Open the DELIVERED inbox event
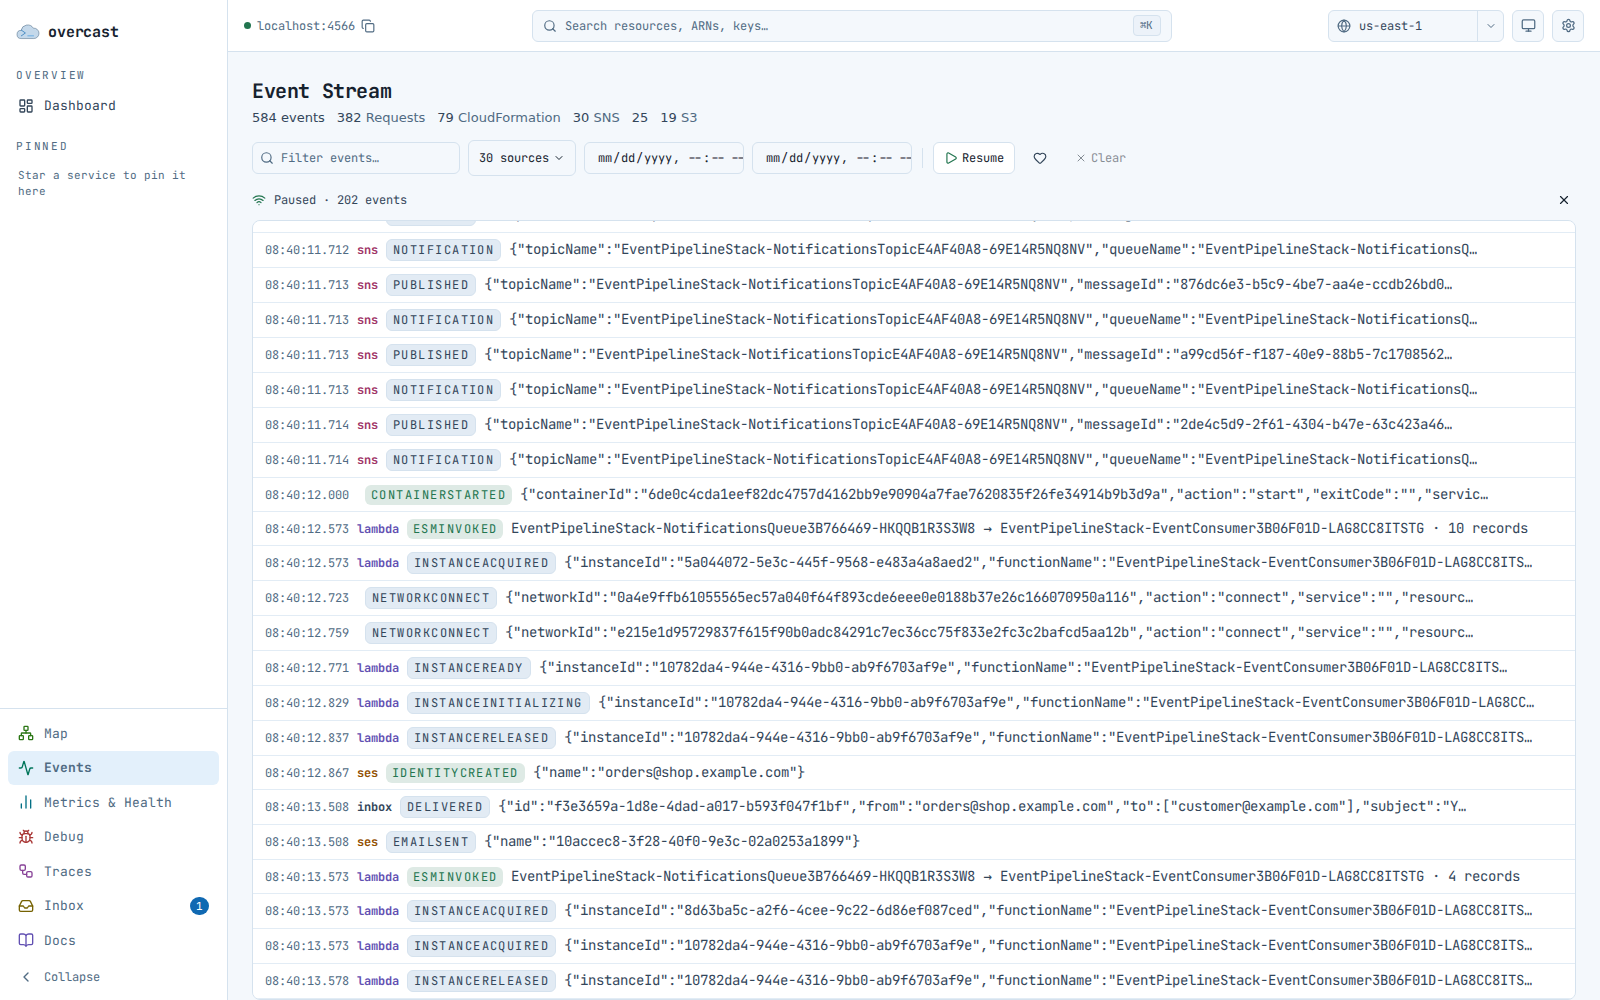The image size is (1600, 1000). point(914,807)
